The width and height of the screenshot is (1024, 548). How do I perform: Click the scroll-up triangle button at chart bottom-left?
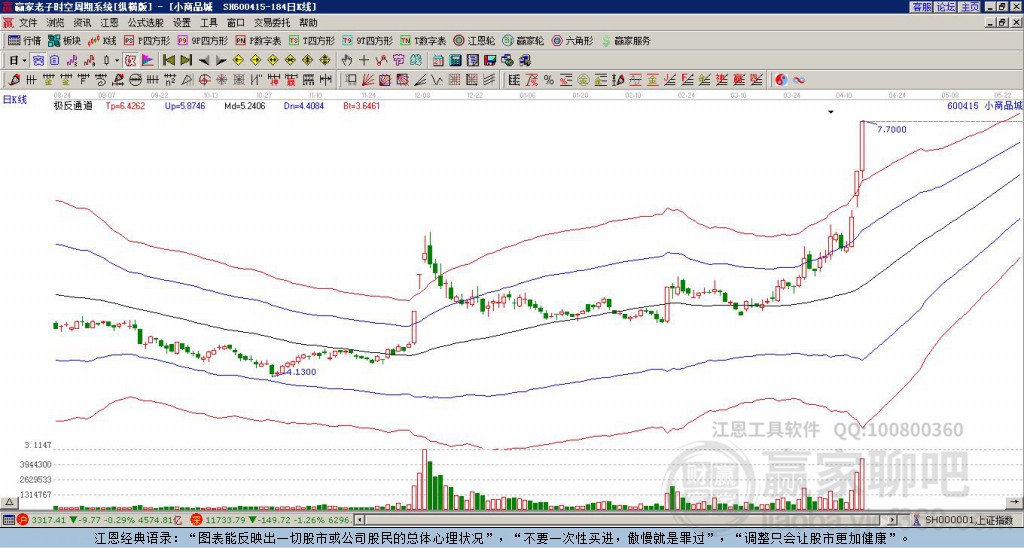point(9,502)
